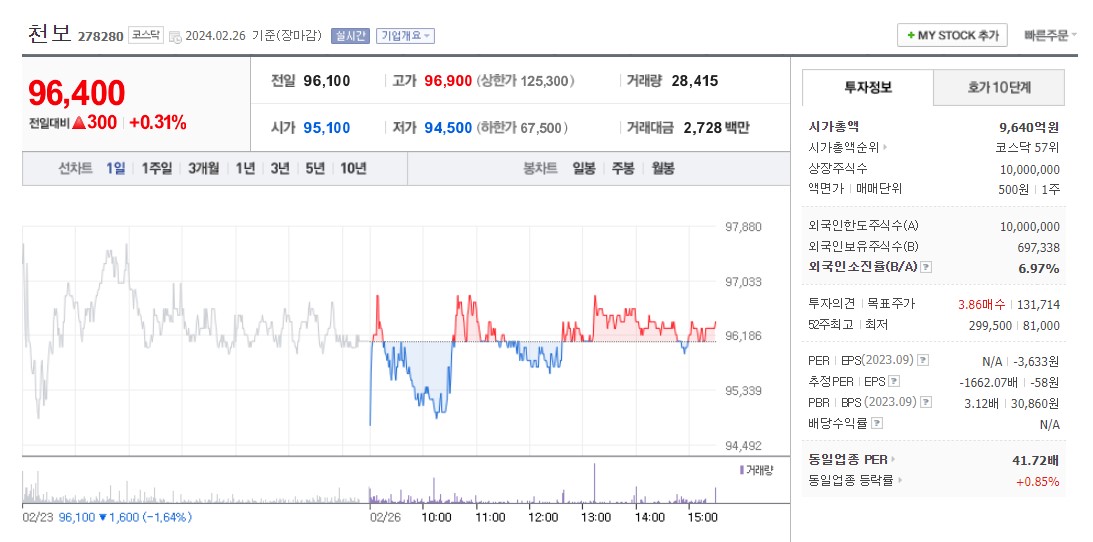This screenshot has width=1093, height=542.
Task: Click the 시가 value 95,100
Action: pos(327,127)
